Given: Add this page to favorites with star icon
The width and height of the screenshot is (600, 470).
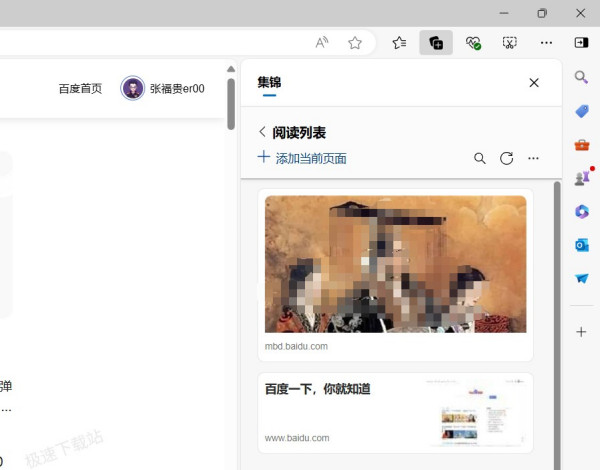Looking at the screenshot, I should coord(355,42).
